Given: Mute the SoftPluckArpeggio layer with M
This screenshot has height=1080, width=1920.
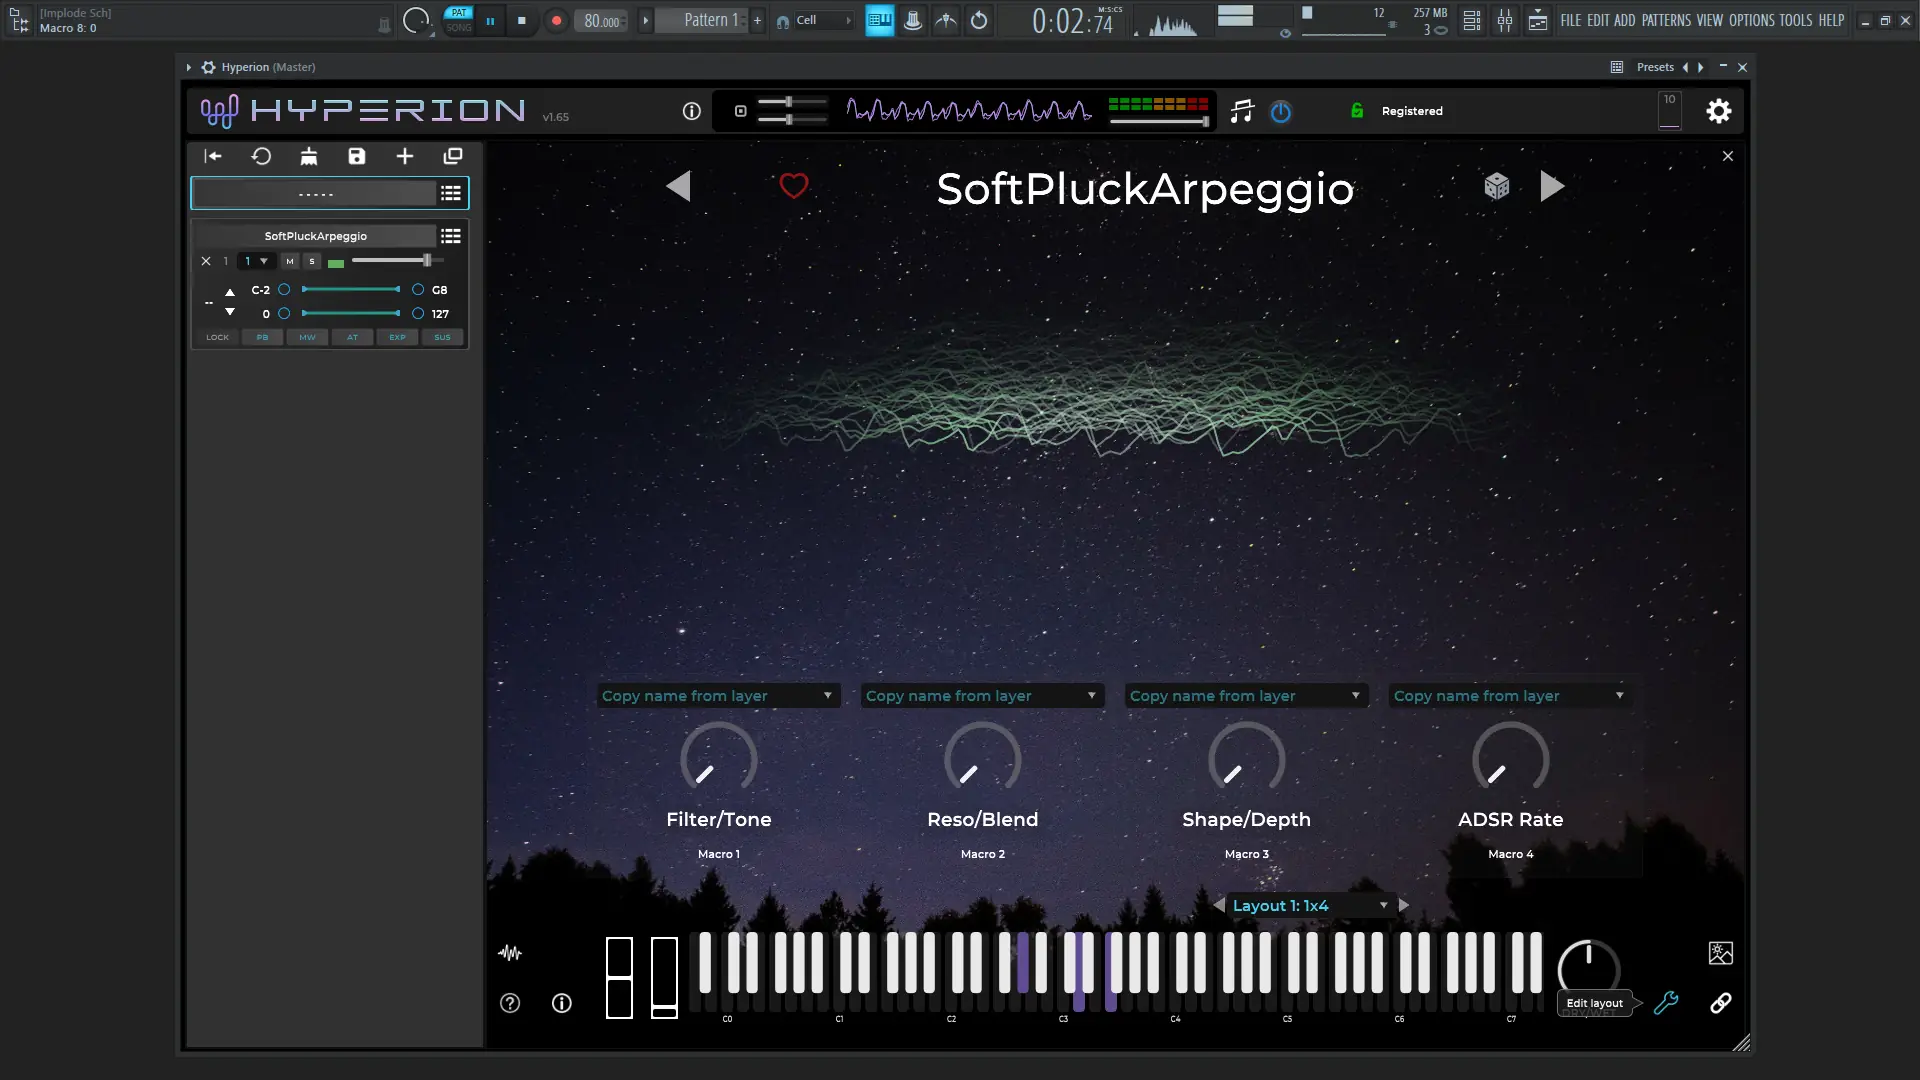Looking at the screenshot, I should [290, 261].
